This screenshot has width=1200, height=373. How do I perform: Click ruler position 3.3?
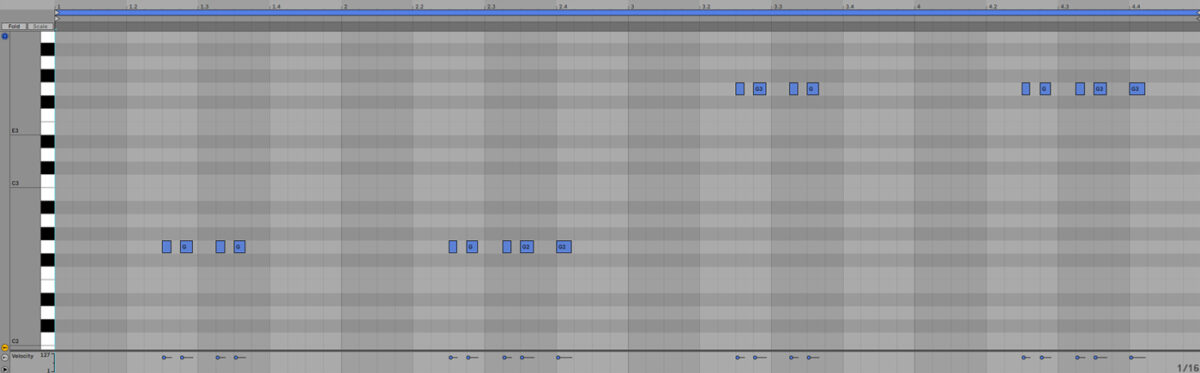(x=778, y=6)
